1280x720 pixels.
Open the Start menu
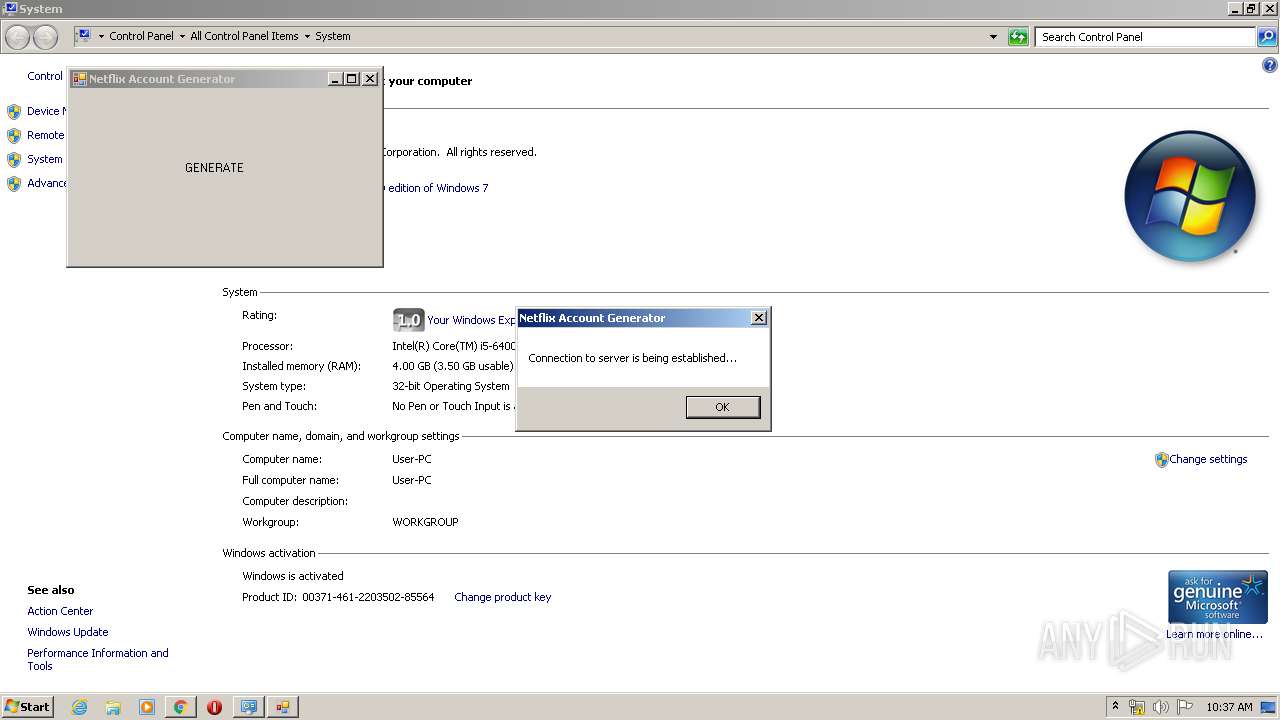pyautogui.click(x=27, y=706)
